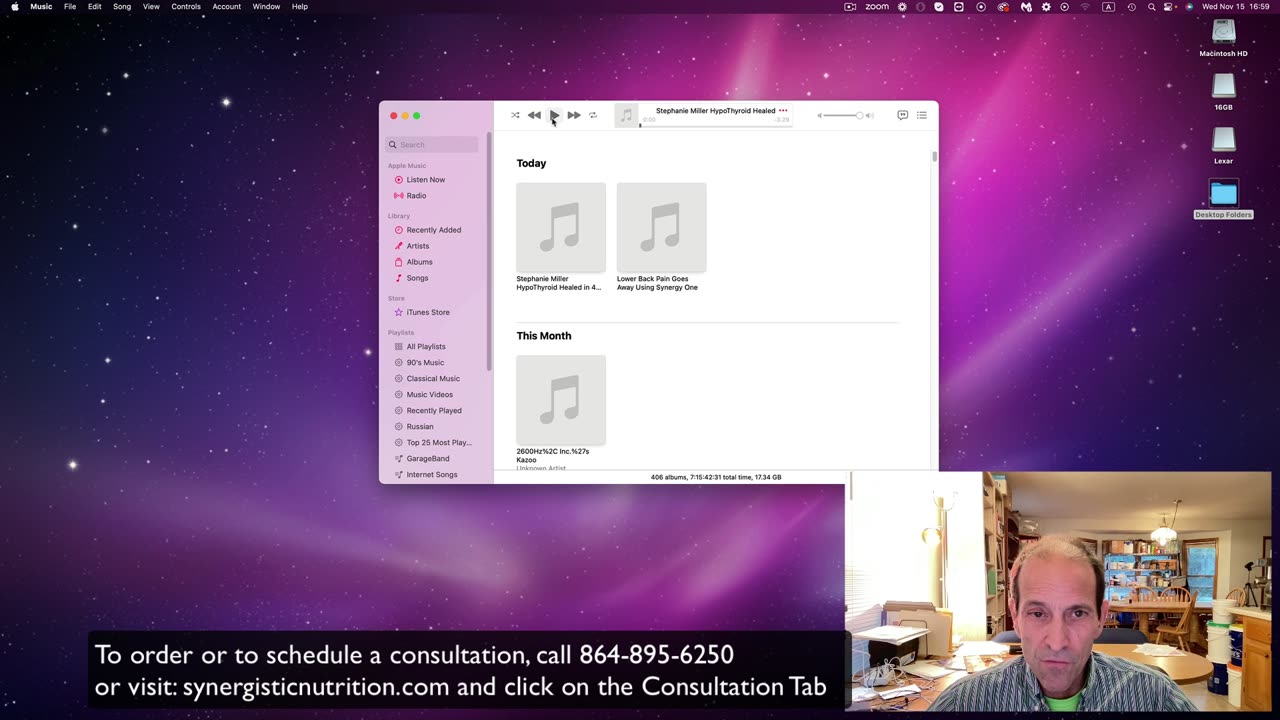This screenshot has height=720, width=1280.
Task: Select Recently Added in Library
Action: coord(433,230)
